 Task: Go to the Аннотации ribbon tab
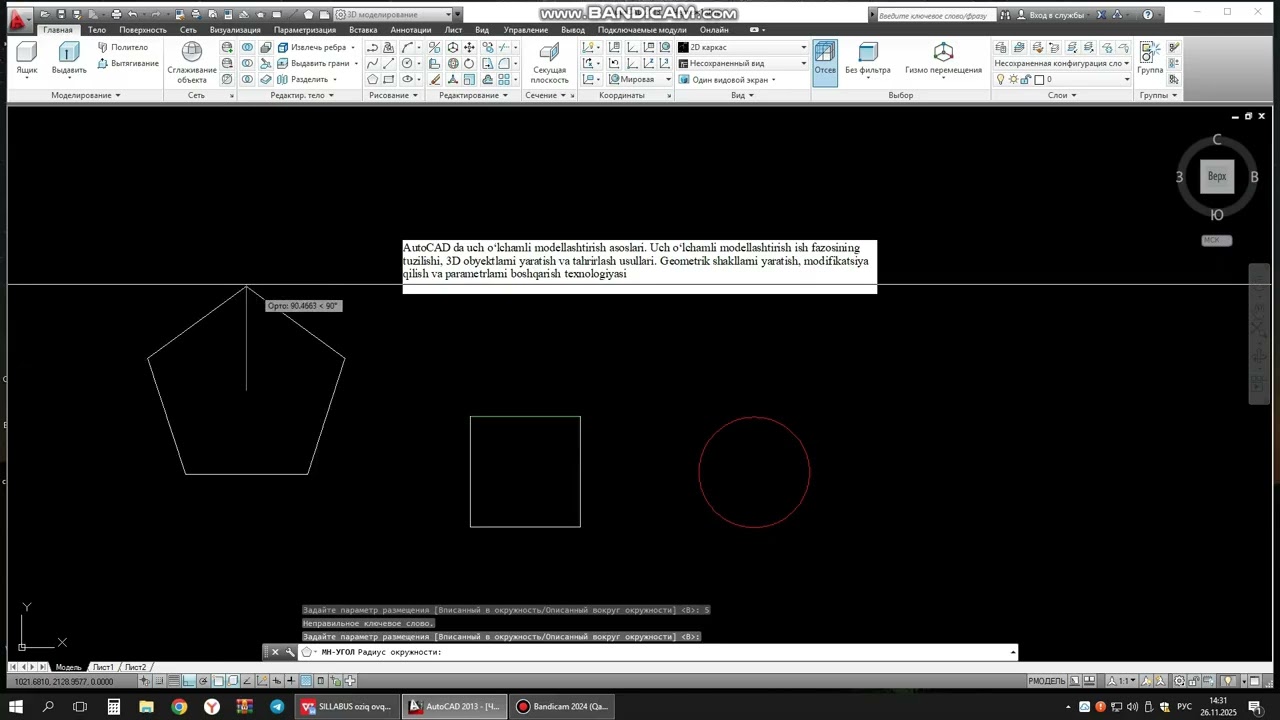(x=411, y=30)
